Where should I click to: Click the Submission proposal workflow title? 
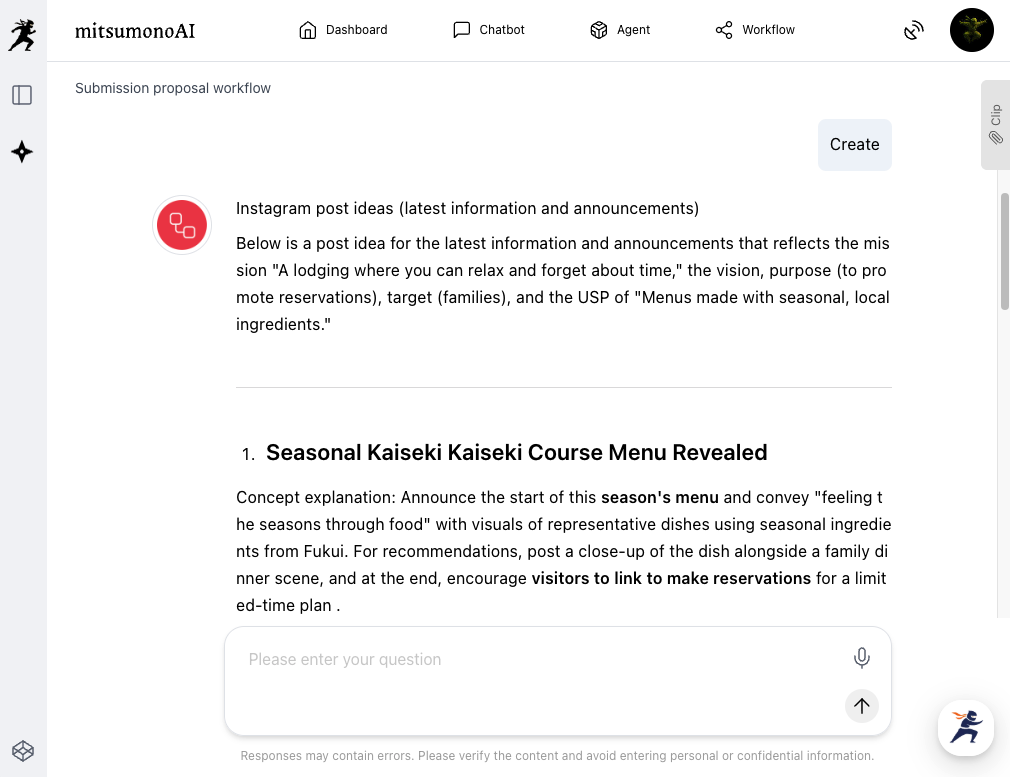(x=173, y=88)
